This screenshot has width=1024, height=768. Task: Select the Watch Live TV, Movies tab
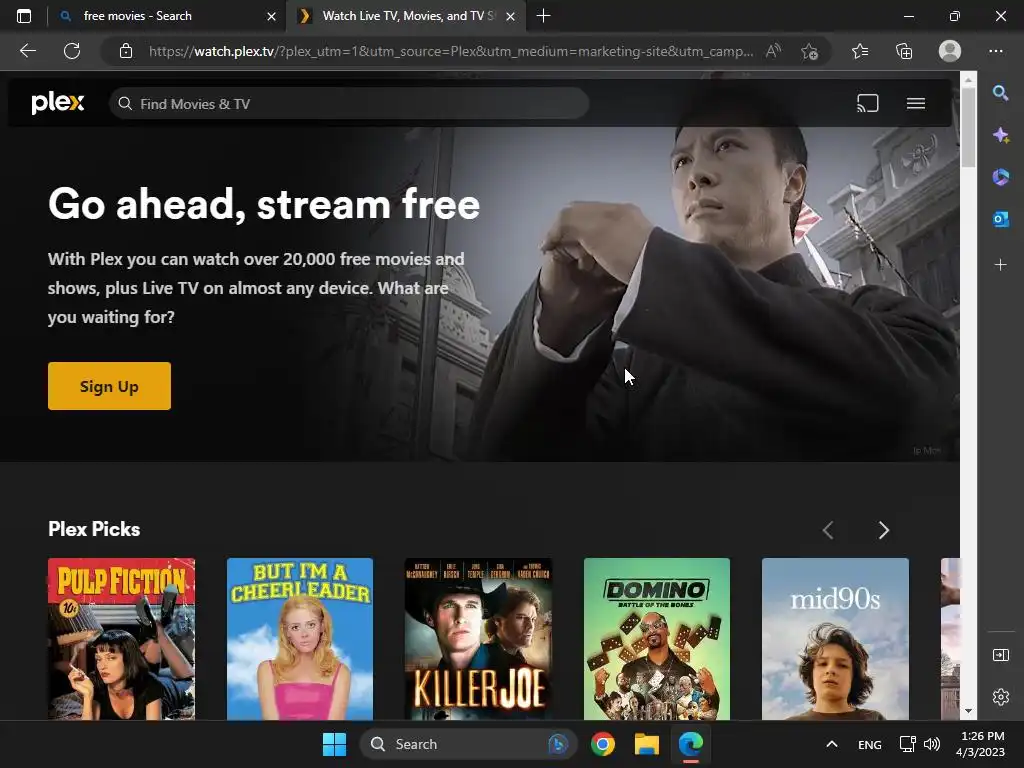pos(405,16)
